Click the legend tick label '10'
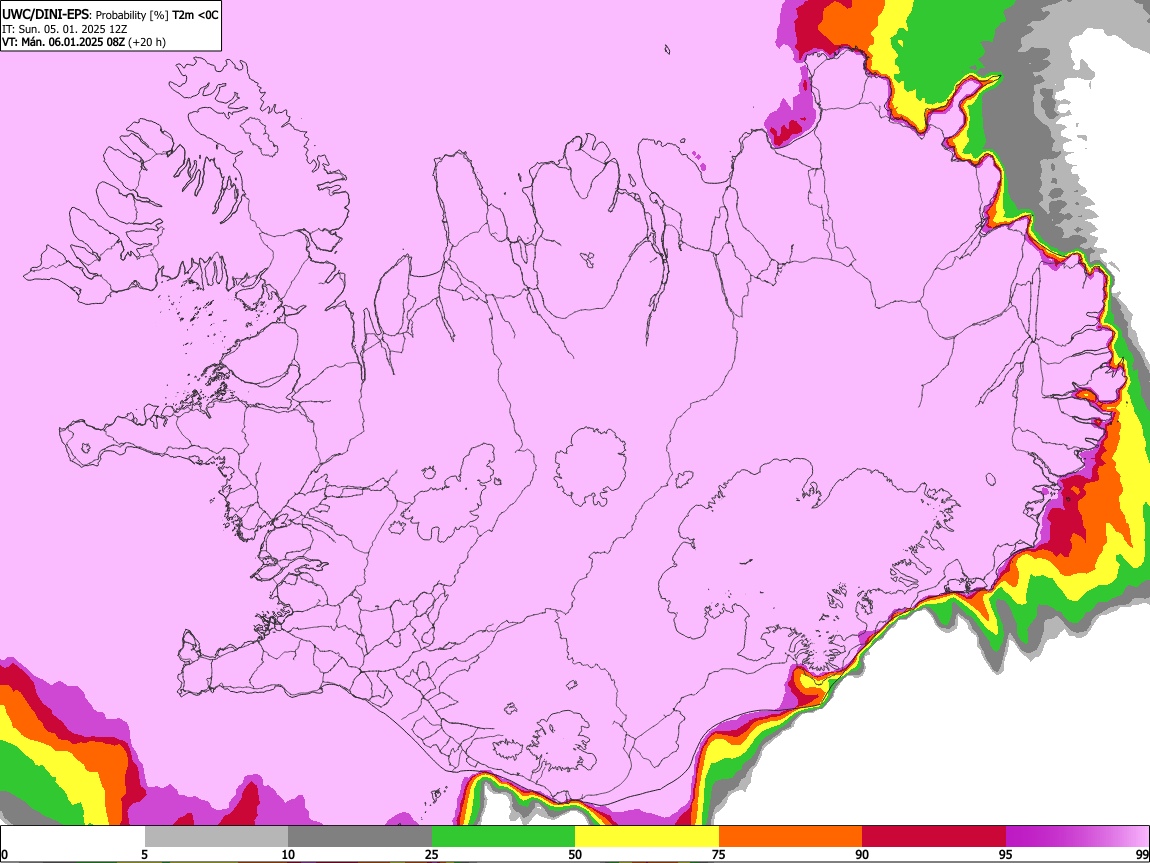The width and height of the screenshot is (1150, 863). tap(288, 855)
